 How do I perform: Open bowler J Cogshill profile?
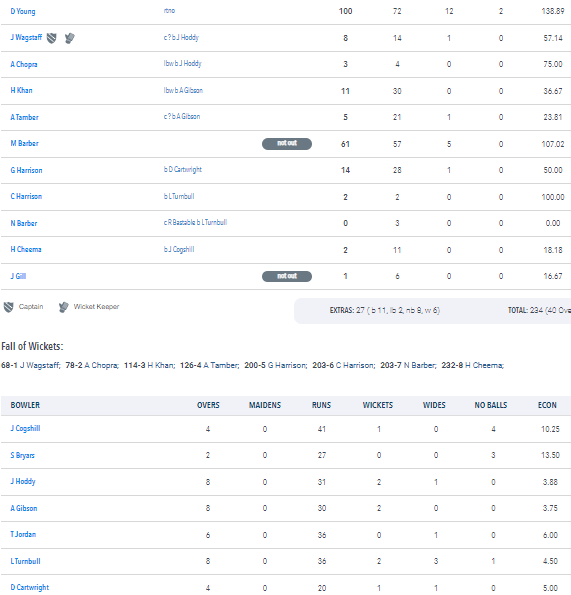click(x=25, y=428)
